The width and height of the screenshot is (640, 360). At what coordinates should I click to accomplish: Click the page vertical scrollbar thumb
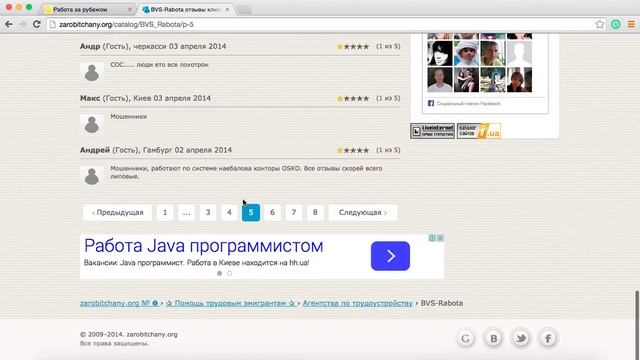pos(637,324)
